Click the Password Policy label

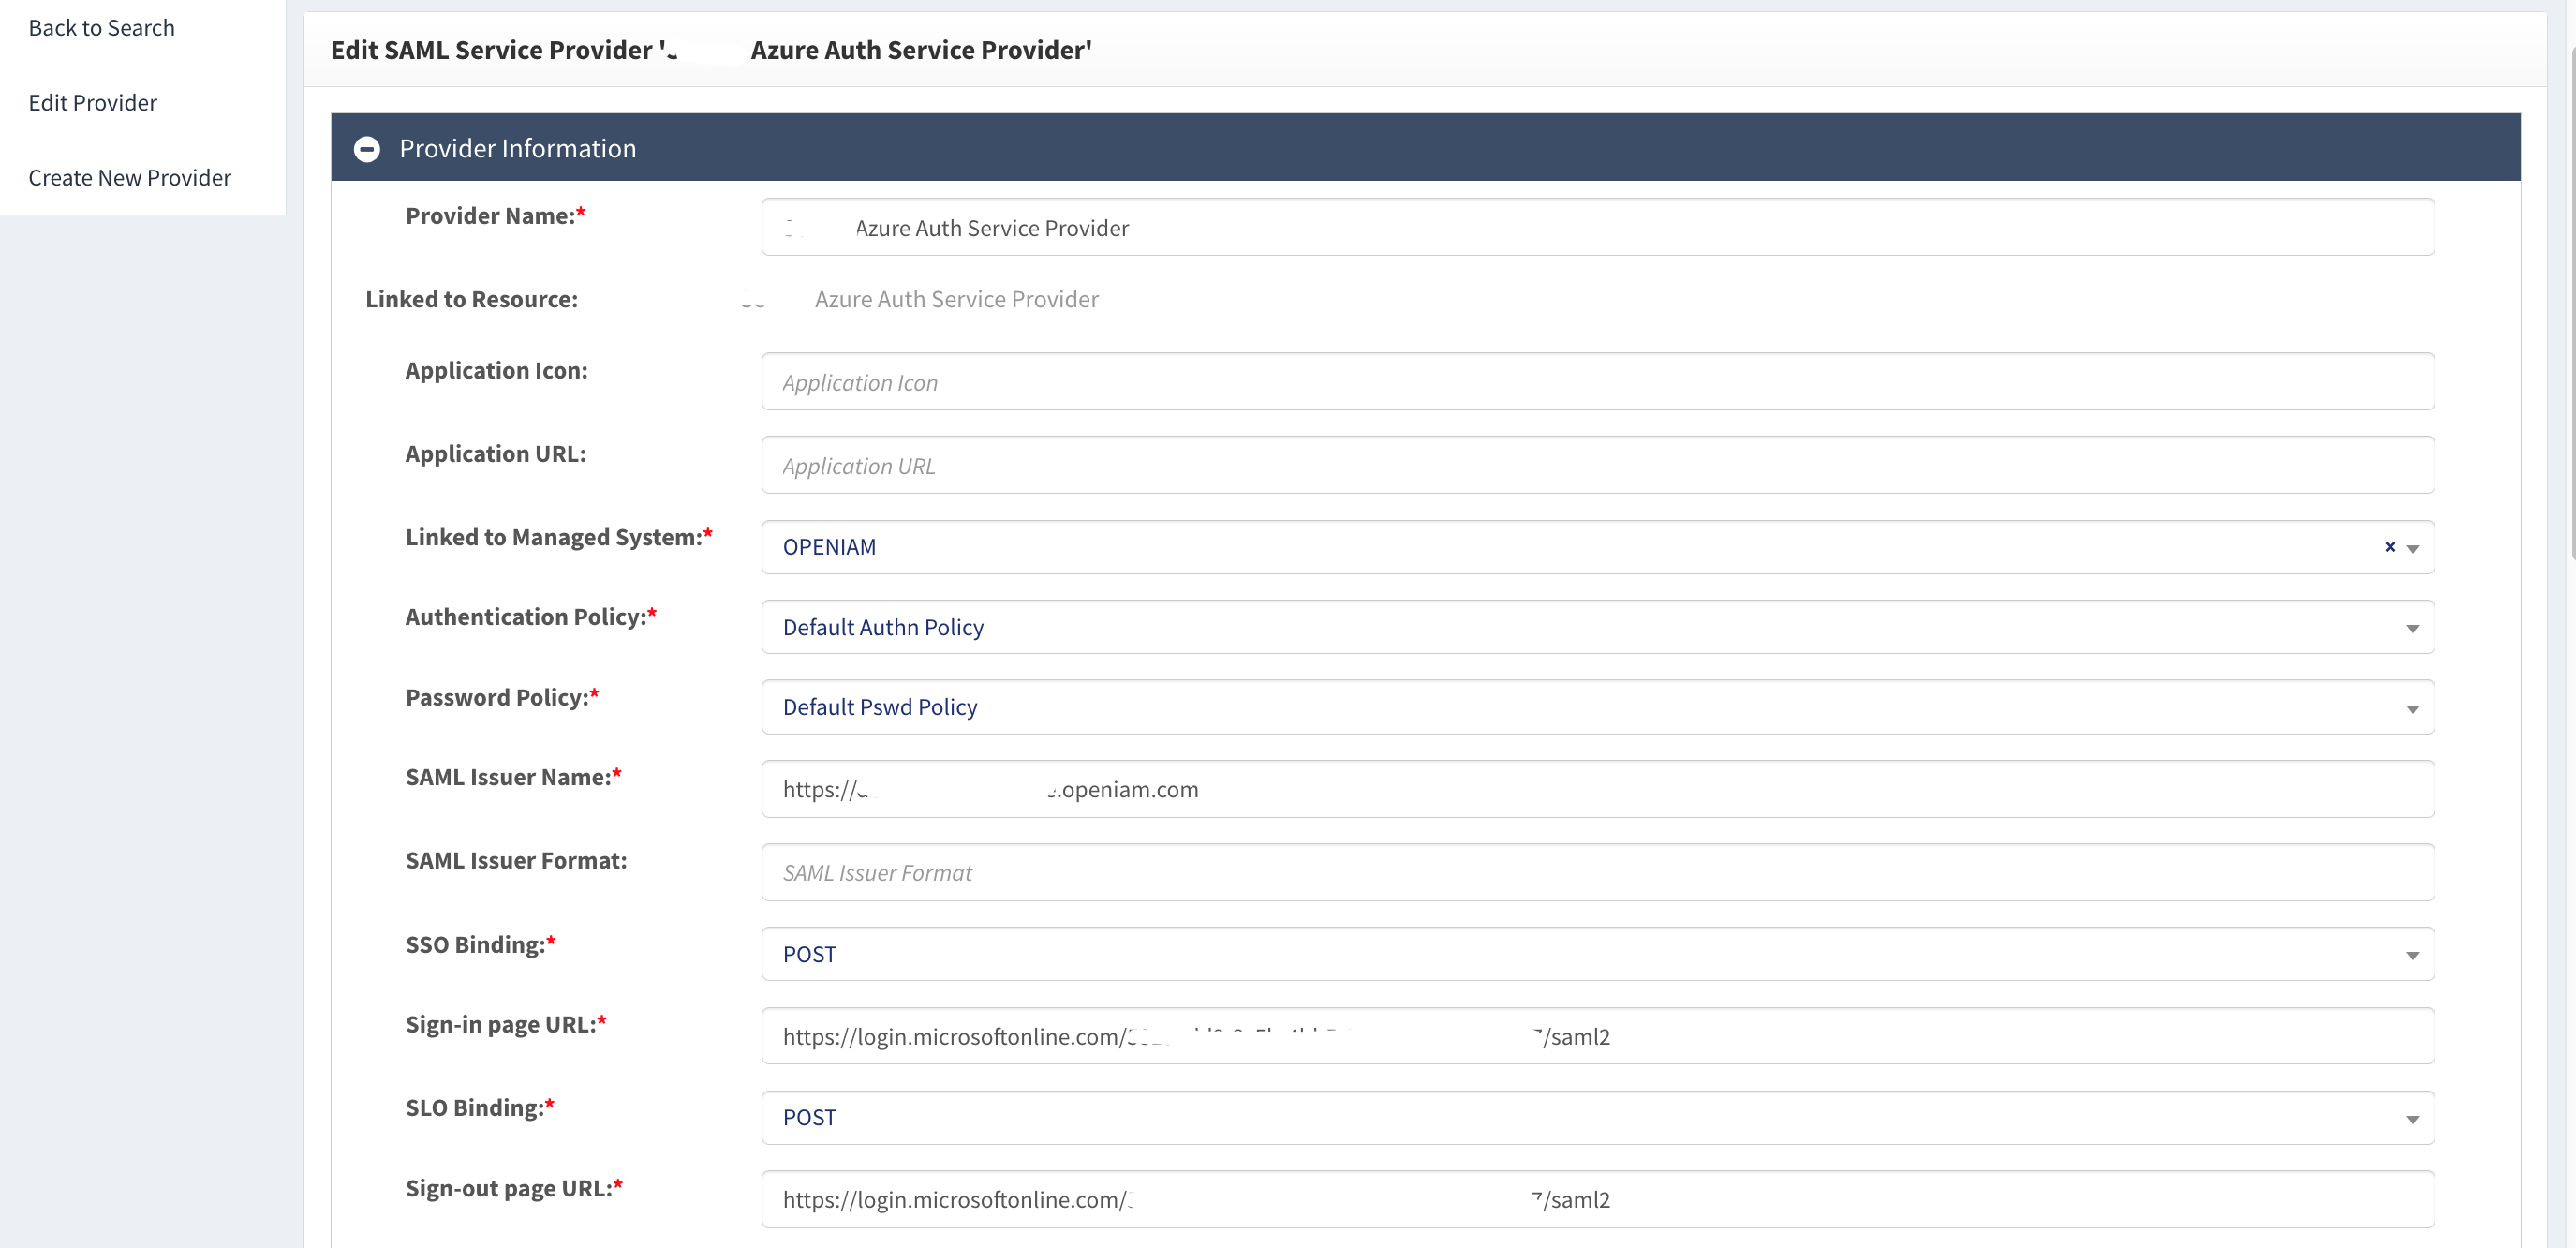pyautogui.click(x=502, y=697)
